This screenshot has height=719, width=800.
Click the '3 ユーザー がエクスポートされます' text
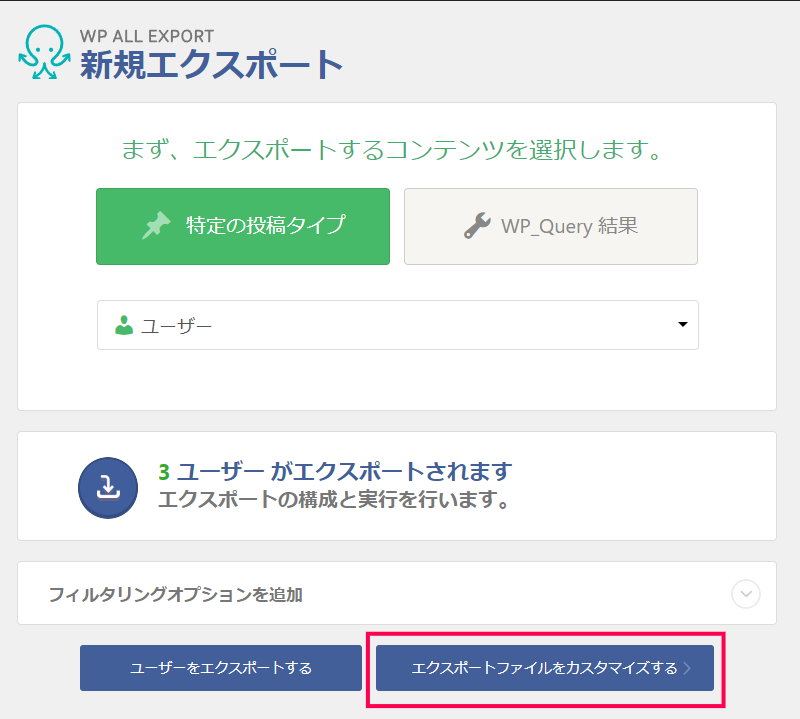tap(335, 472)
